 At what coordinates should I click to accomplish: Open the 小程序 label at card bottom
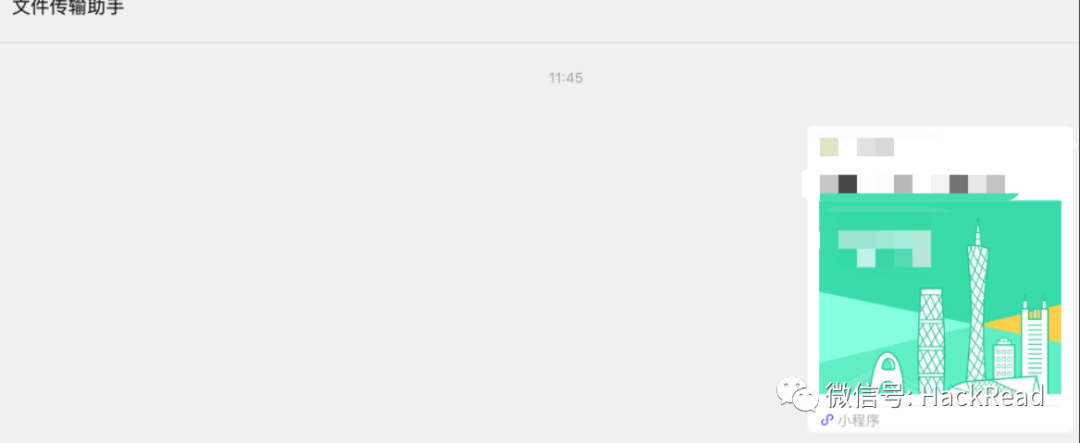pos(858,420)
